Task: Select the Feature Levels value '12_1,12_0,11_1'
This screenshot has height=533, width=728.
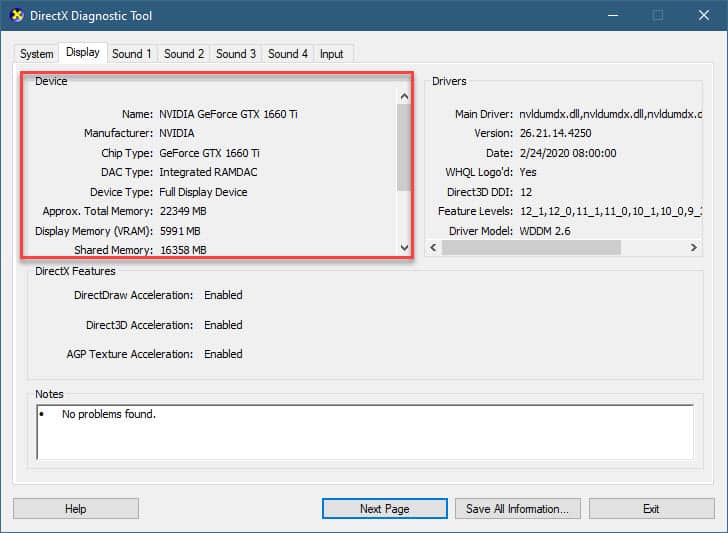Action: [610, 211]
